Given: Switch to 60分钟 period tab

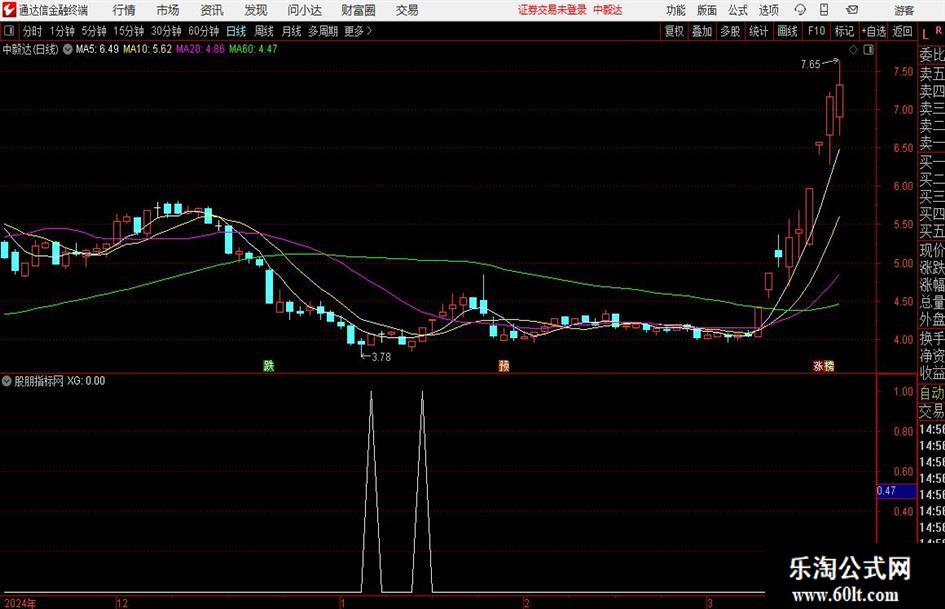Looking at the screenshot, I should click(204, 31).
